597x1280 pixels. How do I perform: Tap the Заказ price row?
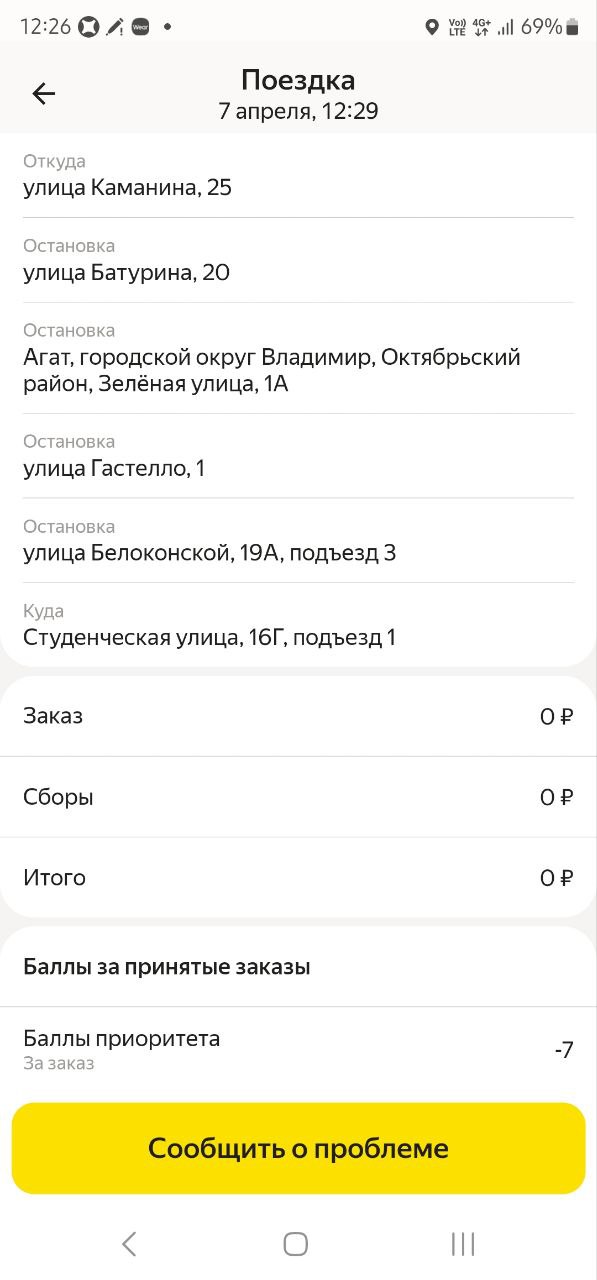[x=298, y=716]
